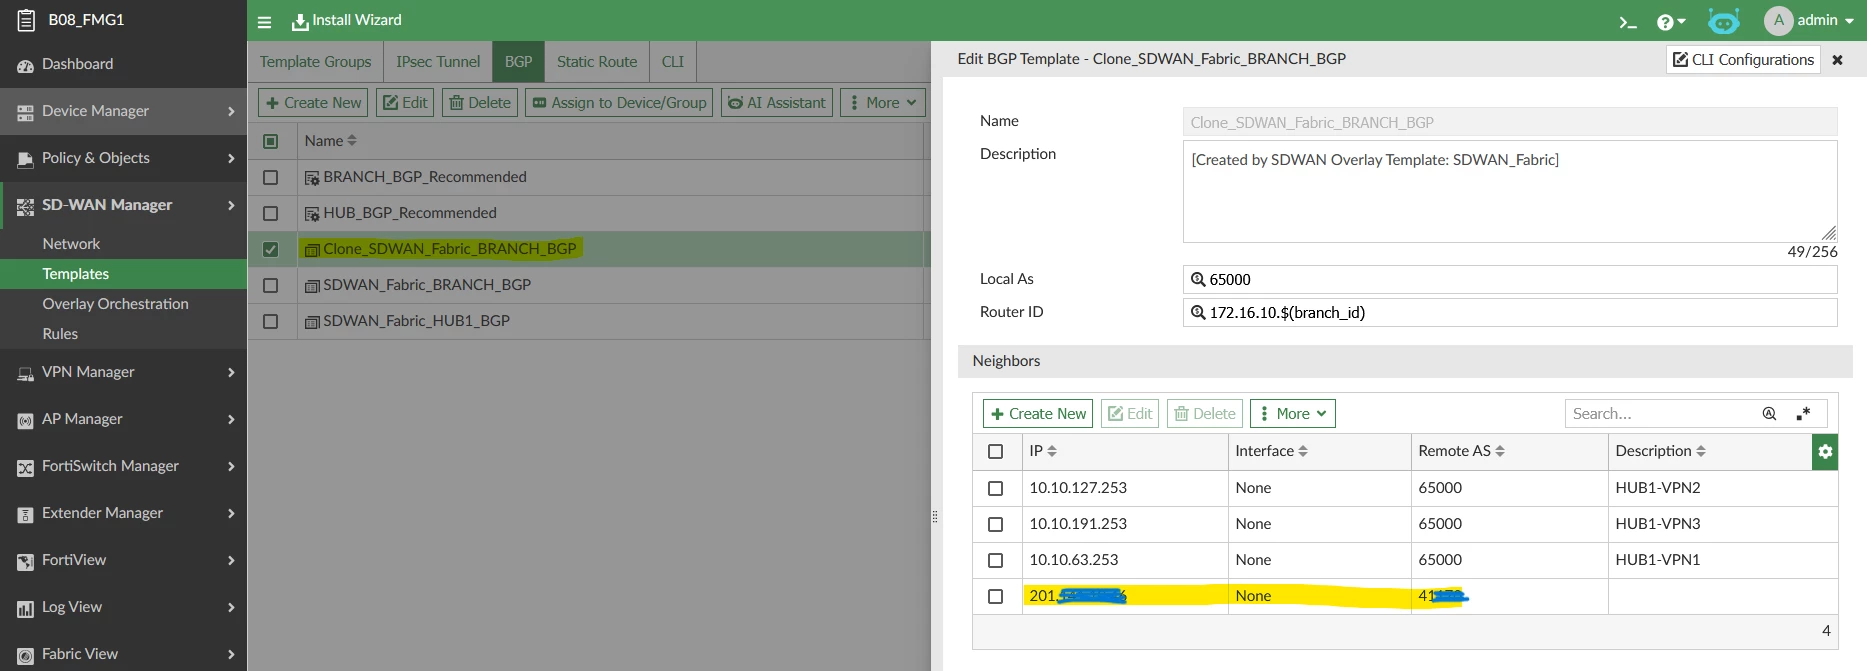Click the SD-WAN Manager sidebar icon

click(x=25, y=206)
